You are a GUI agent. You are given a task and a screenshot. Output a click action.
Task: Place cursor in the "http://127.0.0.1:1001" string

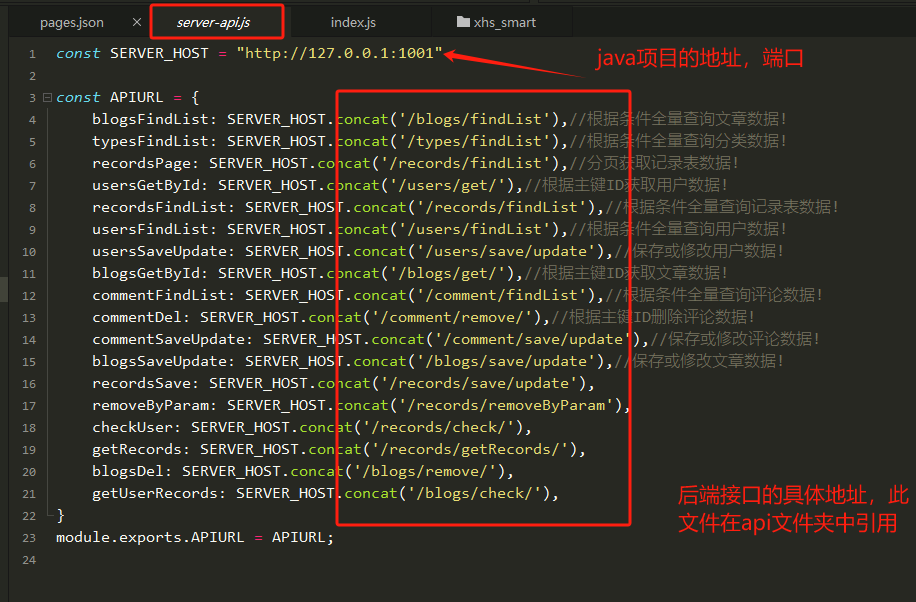click(339, 54)
